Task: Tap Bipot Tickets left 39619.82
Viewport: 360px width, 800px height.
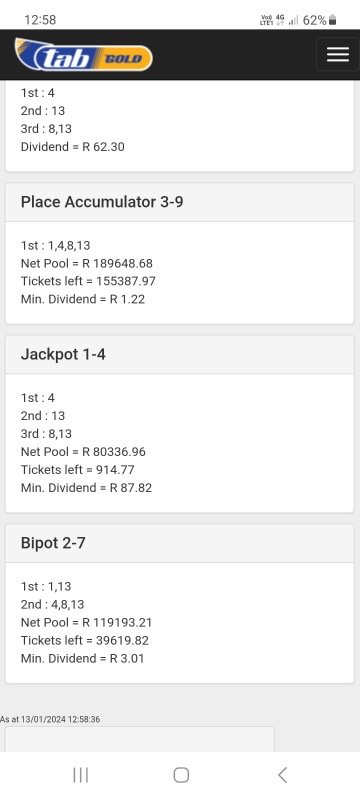Action: (x=85, y=640)
